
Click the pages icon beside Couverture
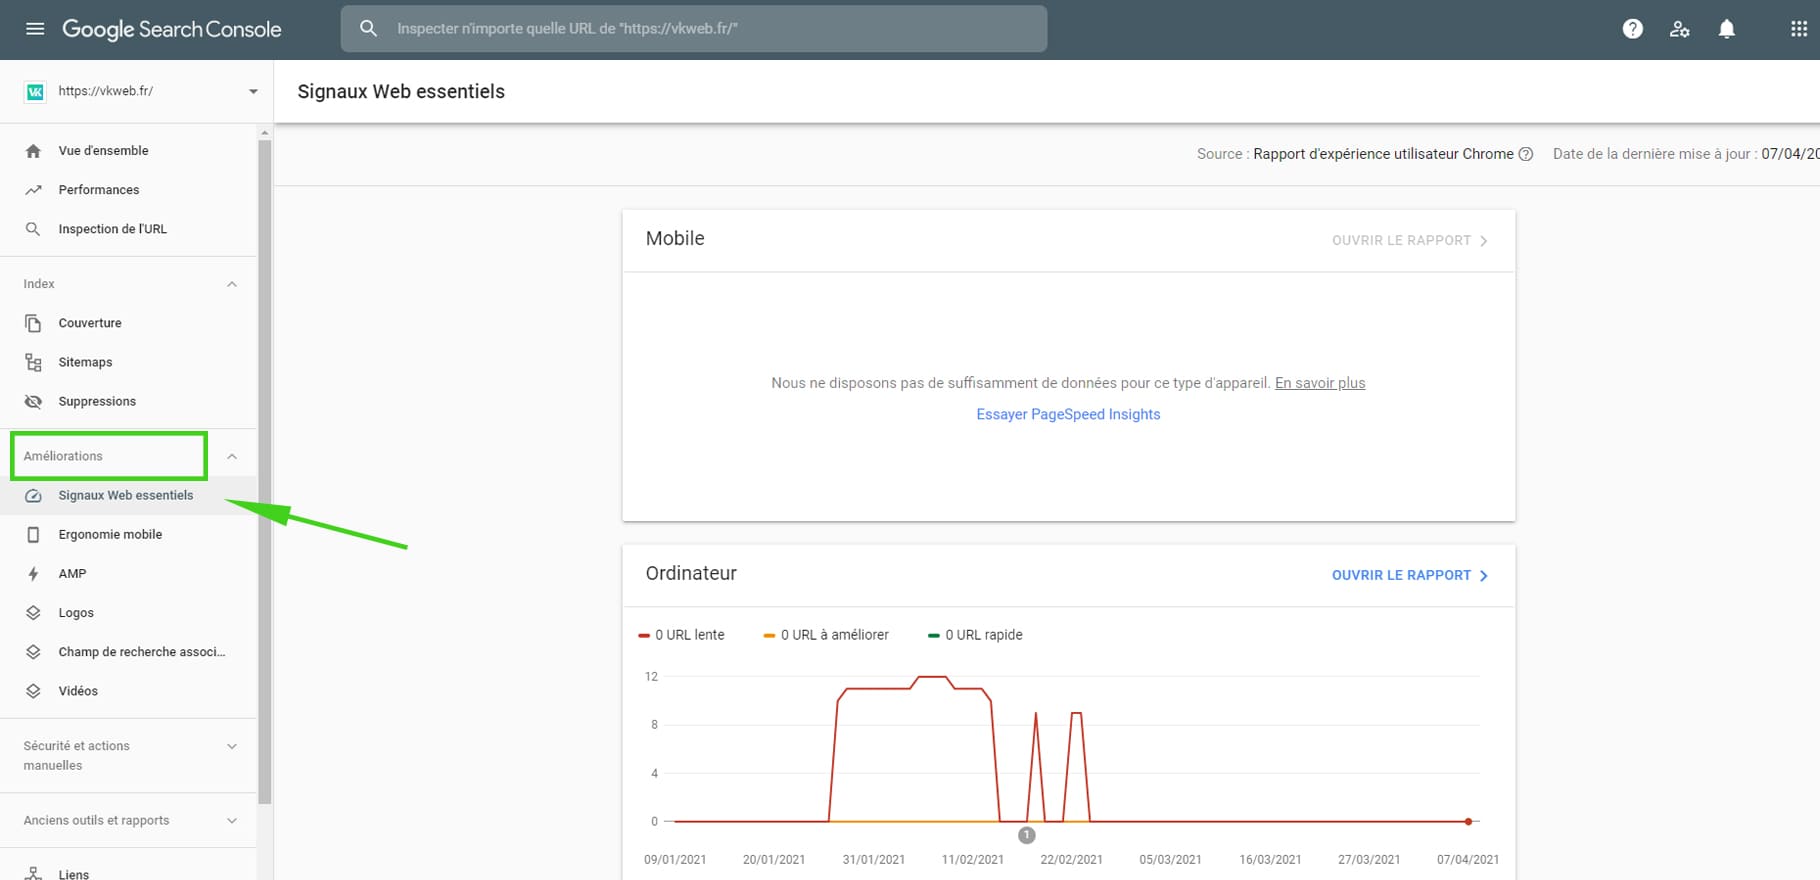point(33,323)
